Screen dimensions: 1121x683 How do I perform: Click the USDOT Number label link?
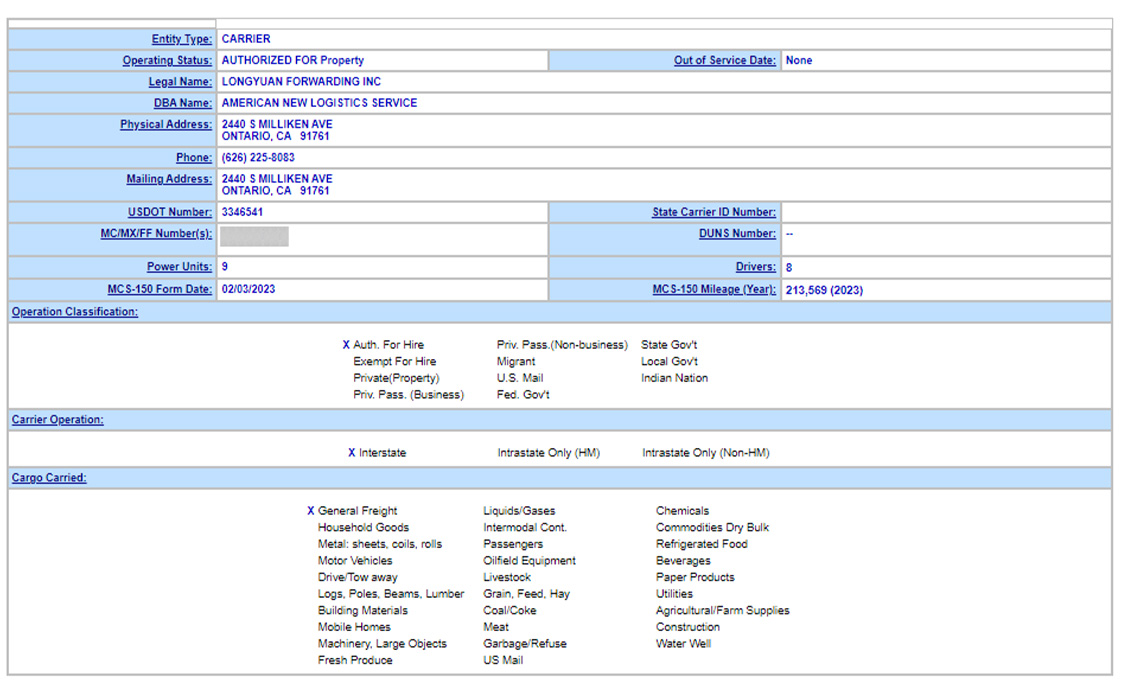click(170, 212)
